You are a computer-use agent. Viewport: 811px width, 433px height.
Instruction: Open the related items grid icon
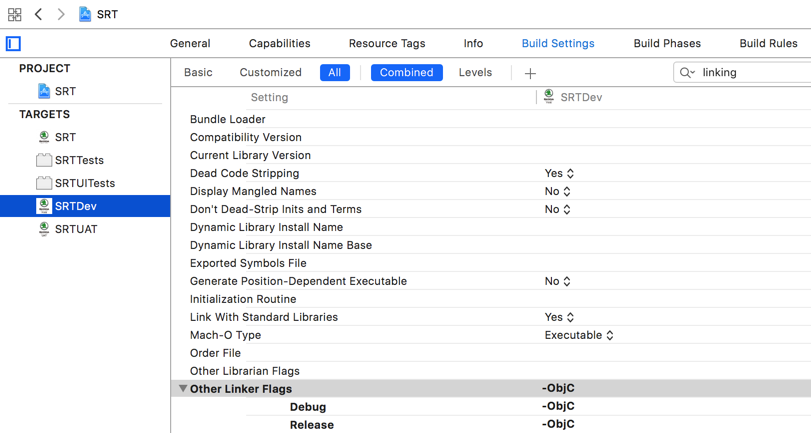click(x=14, y=14)
